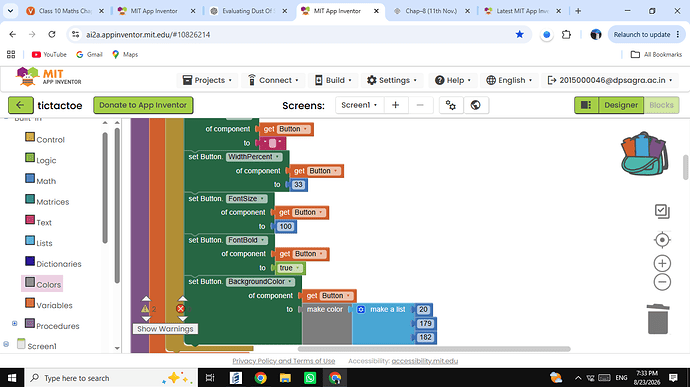Open the accessibility.mit.edu link

tap(425, 361)
